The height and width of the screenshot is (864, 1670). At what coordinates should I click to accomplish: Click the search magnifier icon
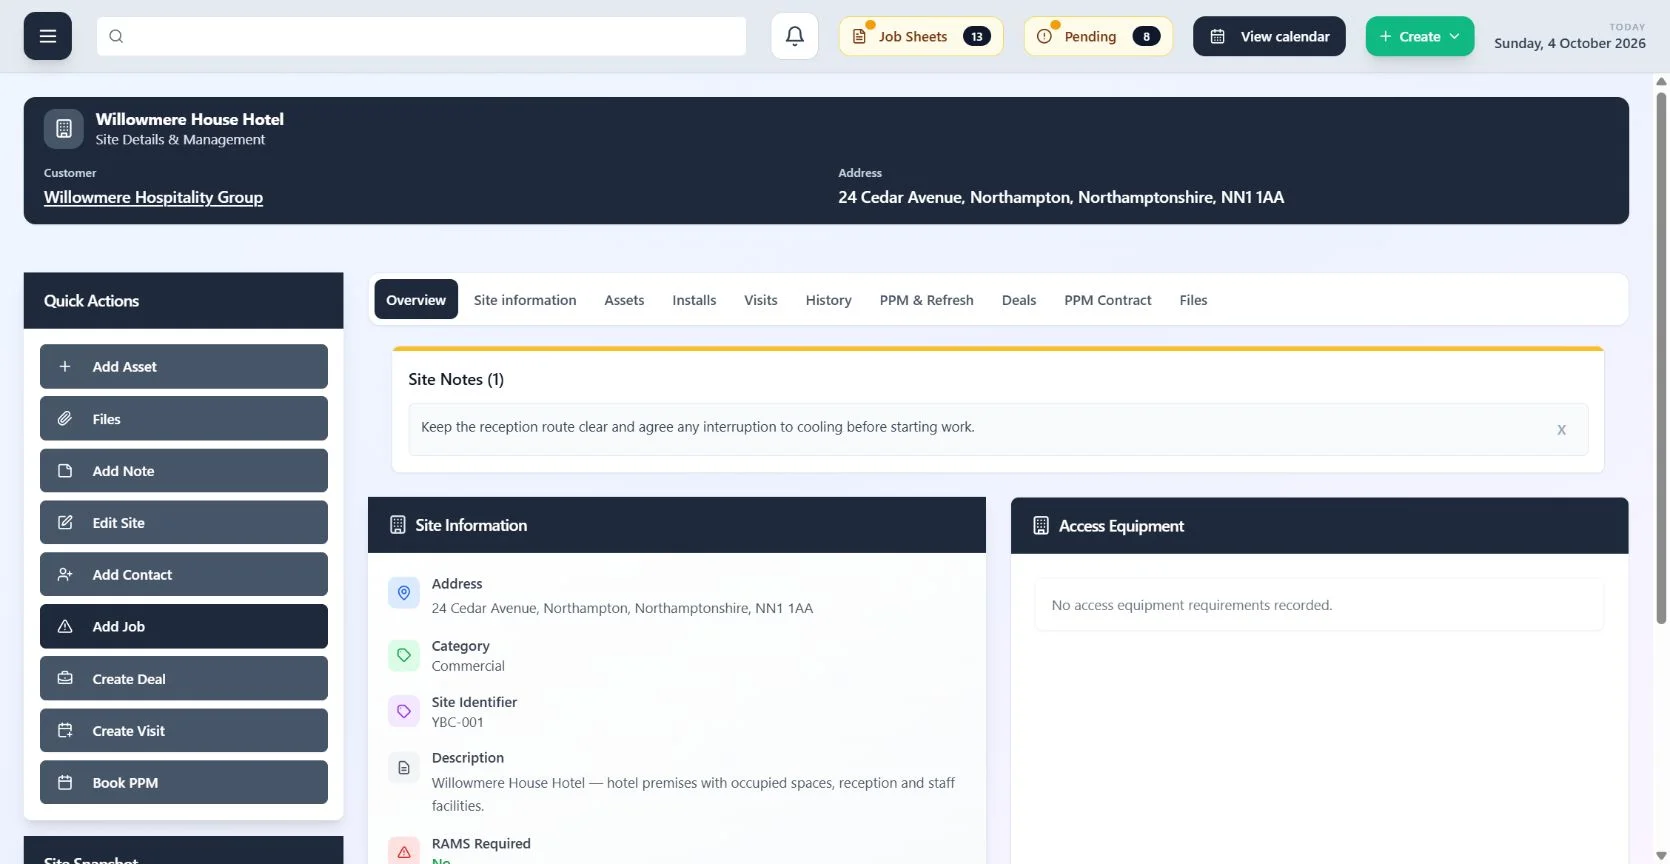116,36
